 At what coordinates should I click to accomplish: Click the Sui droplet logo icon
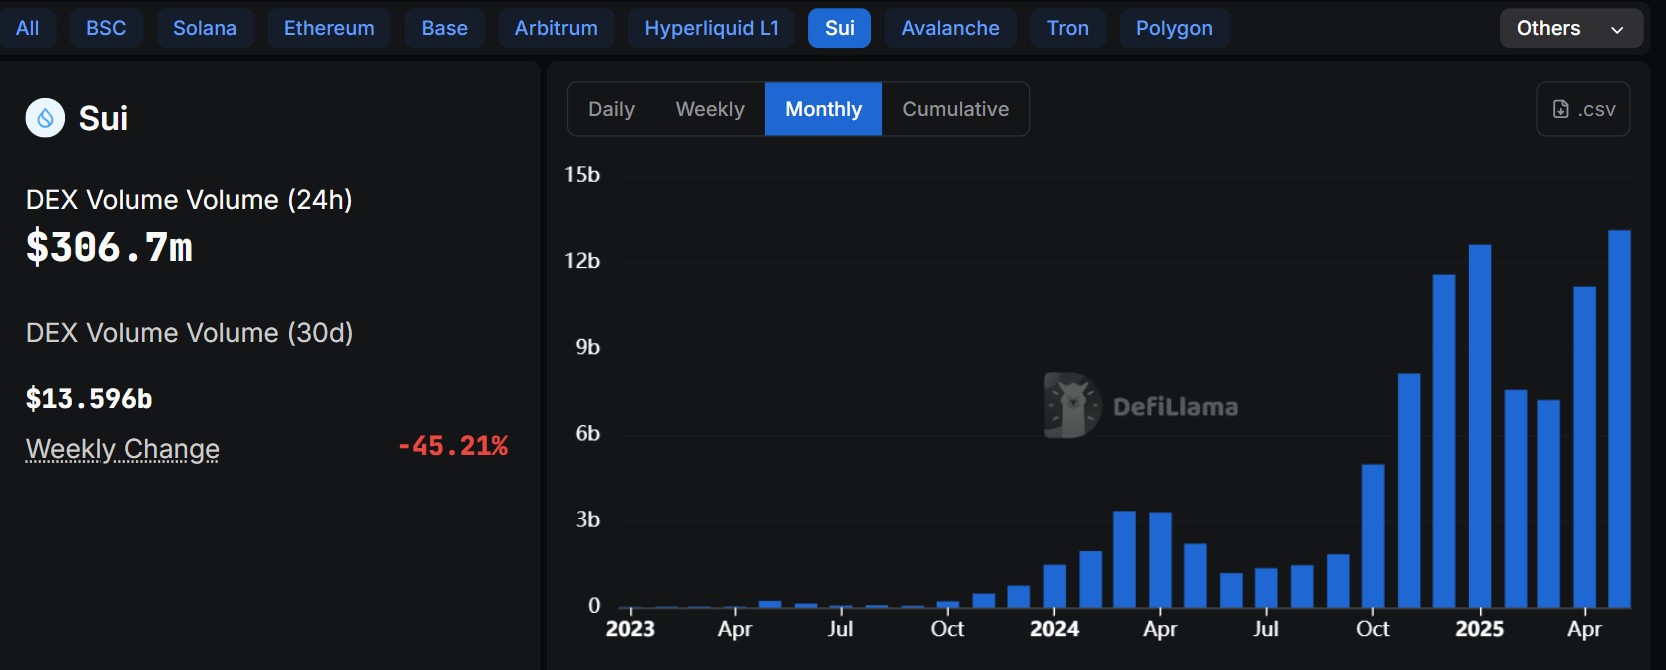[x=45, y=118]
